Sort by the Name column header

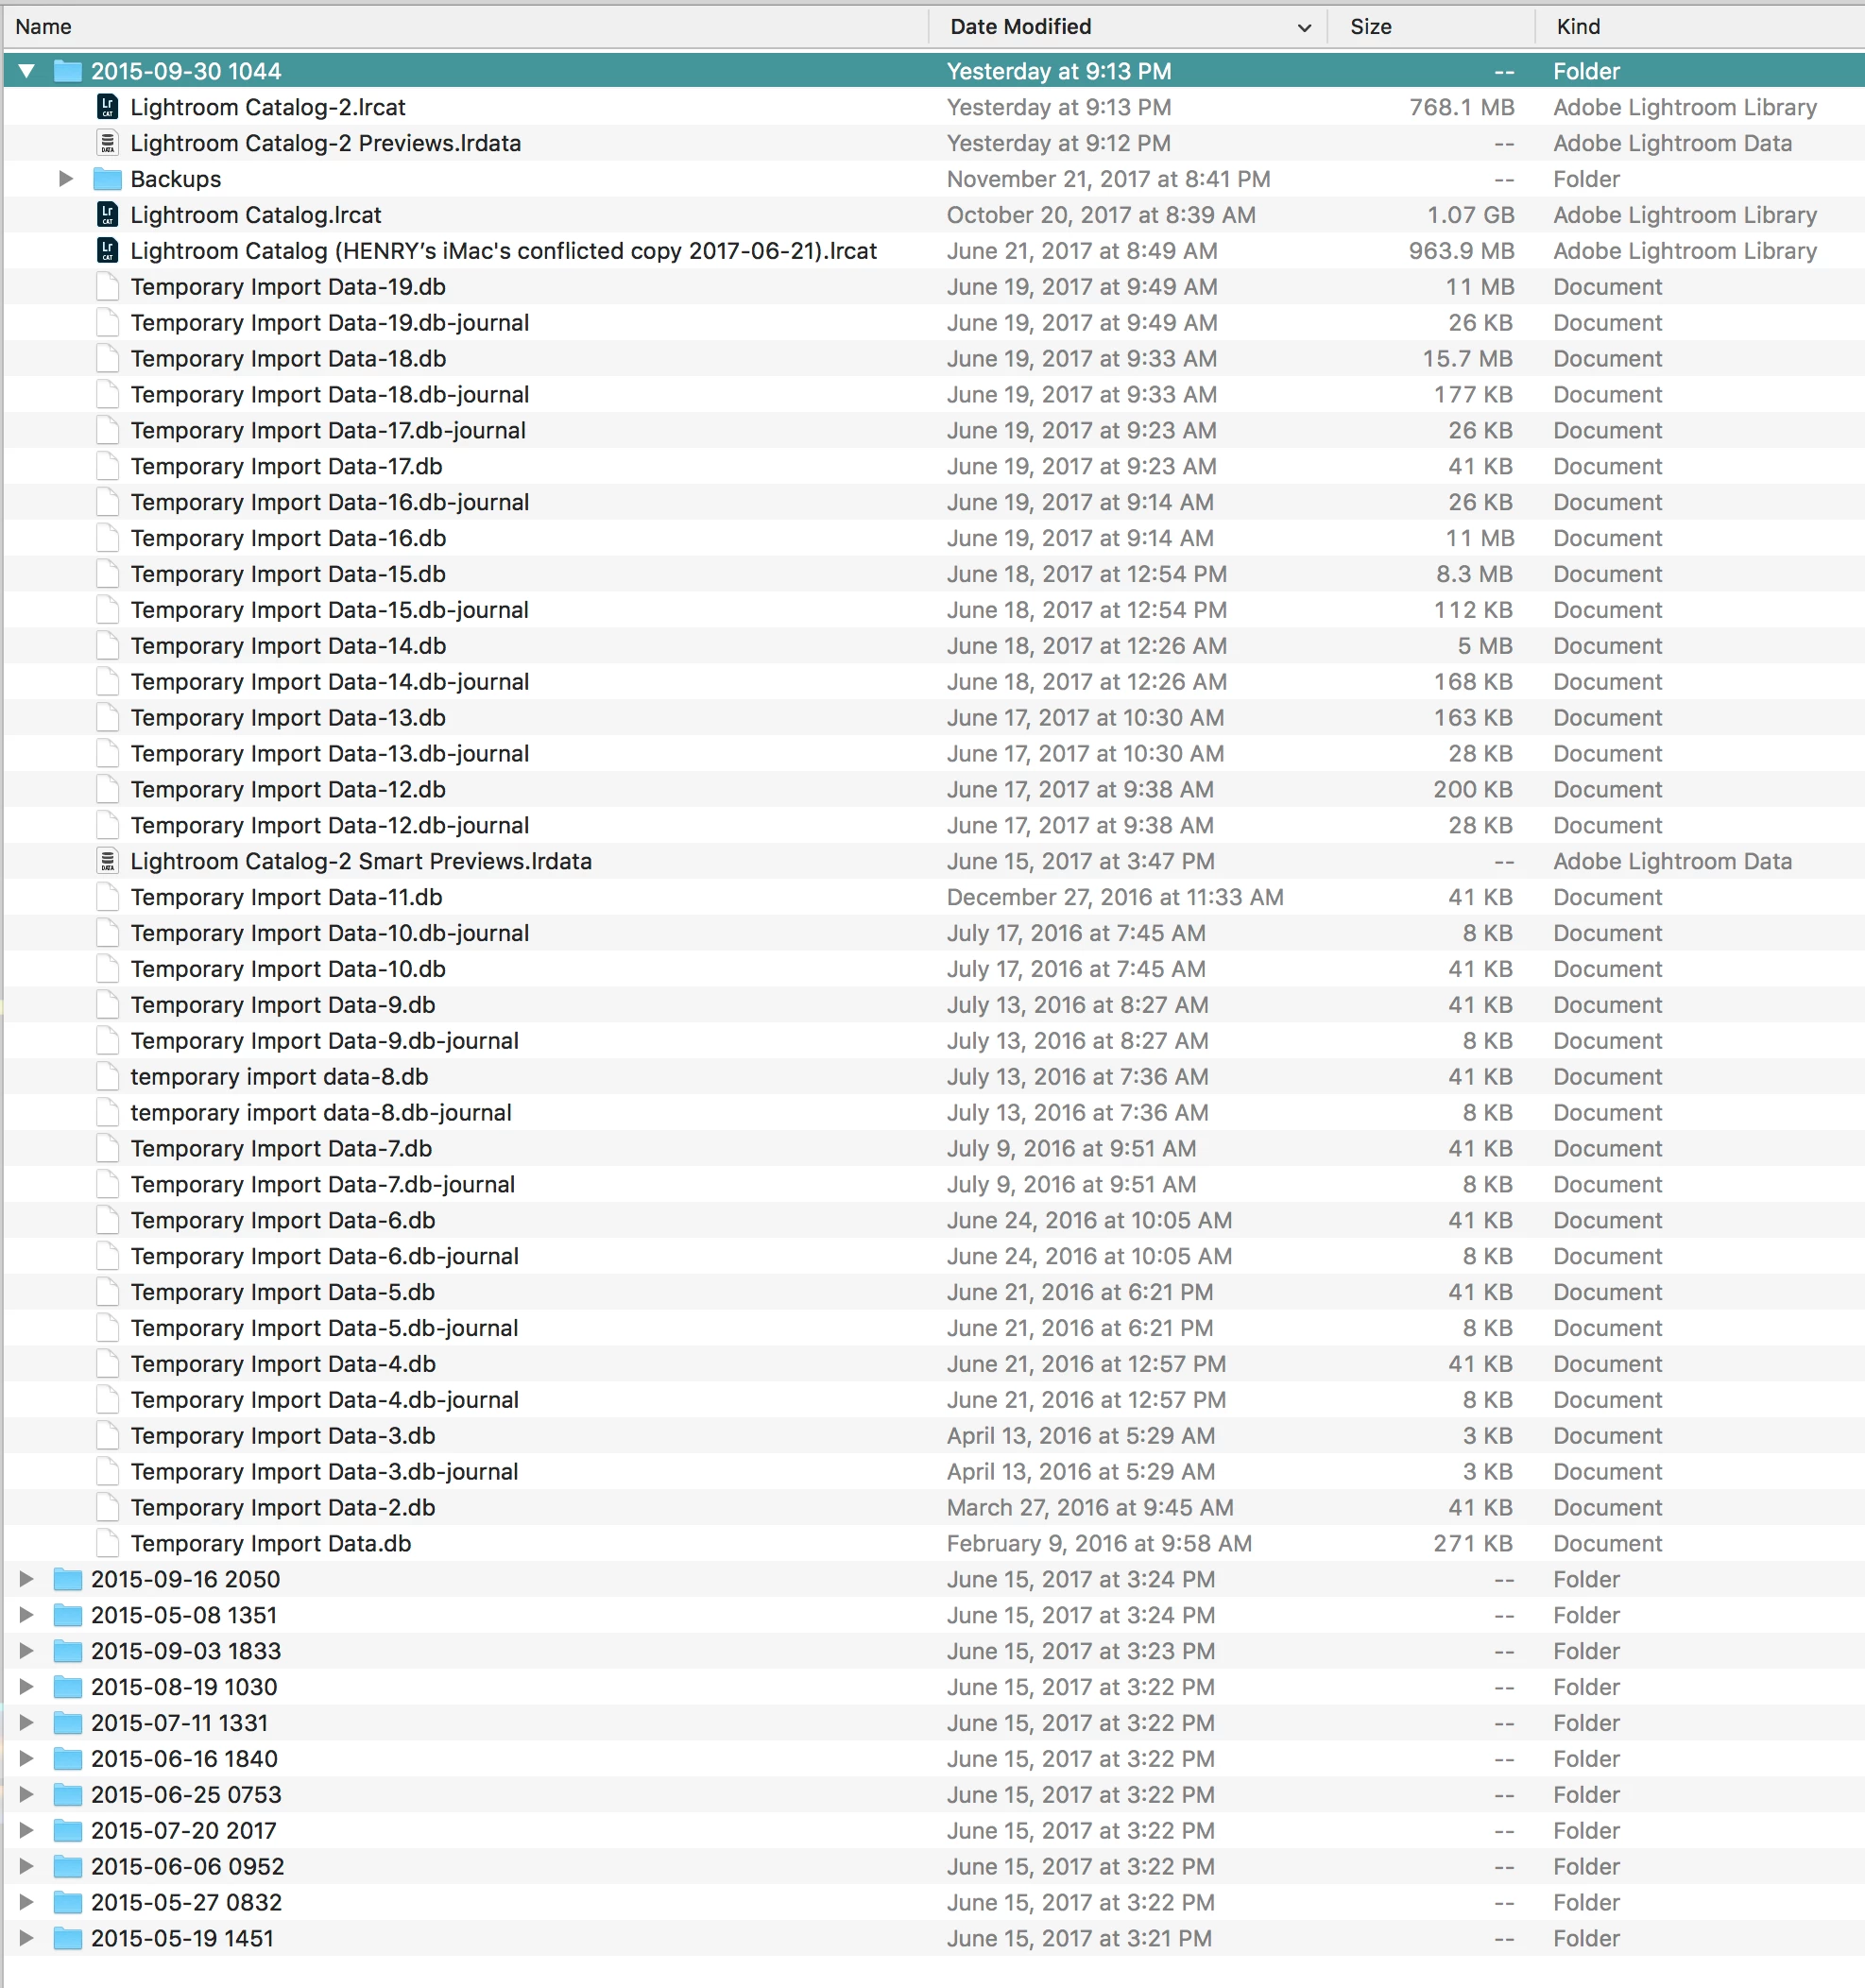coord(44,27)
